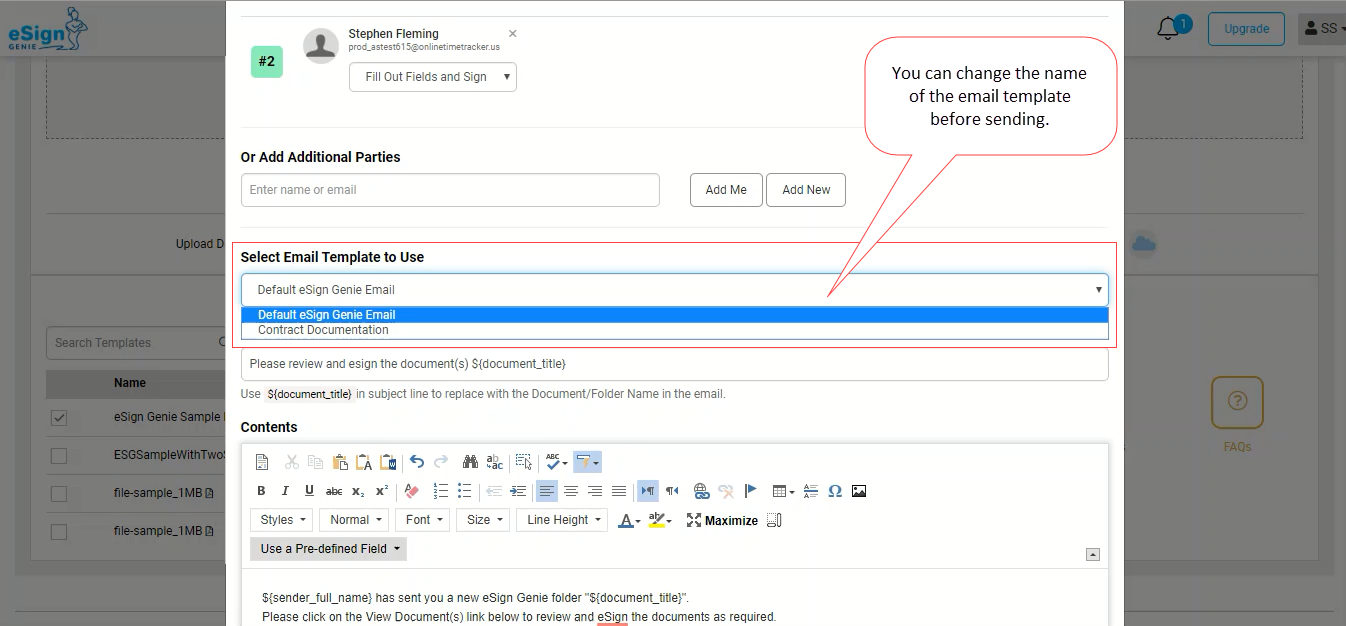Toggle Underline formatting
Screen dimensions: 1346x626
coord(309,491)
